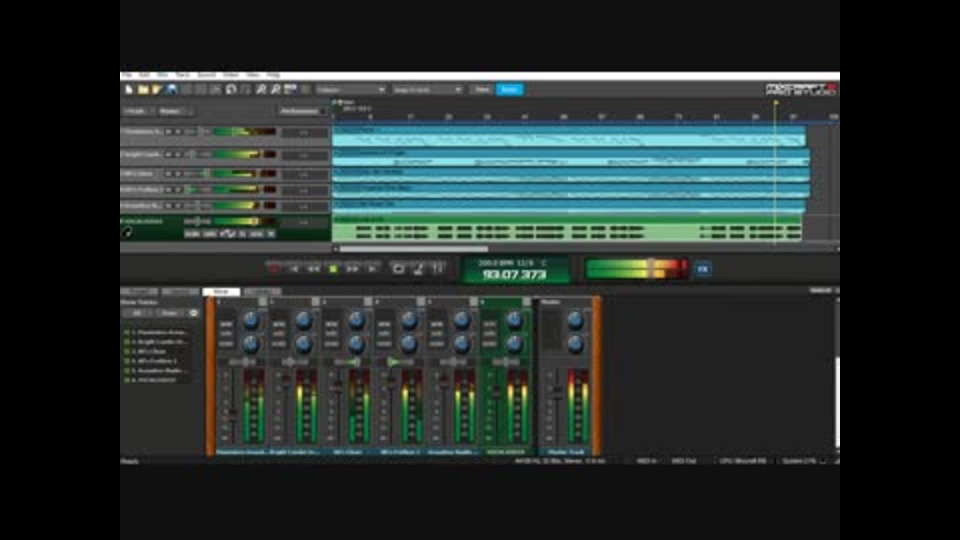Image resolution: width=960 pixels, height=540 pixels.
Task: Click the third yellow toolbar icon beside Open
Action: pos(157,89)
